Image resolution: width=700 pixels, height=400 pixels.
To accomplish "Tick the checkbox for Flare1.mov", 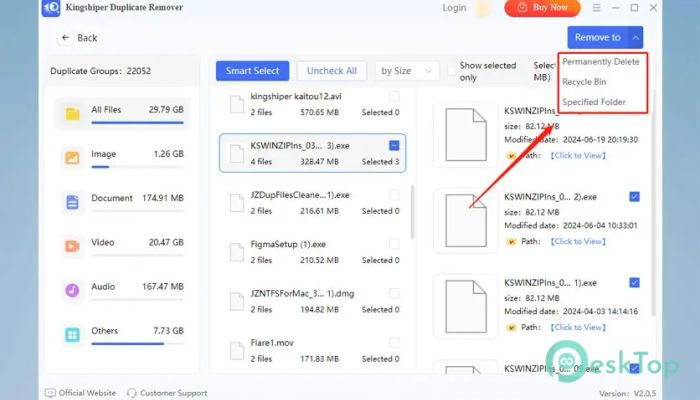I will coord(394,343).
